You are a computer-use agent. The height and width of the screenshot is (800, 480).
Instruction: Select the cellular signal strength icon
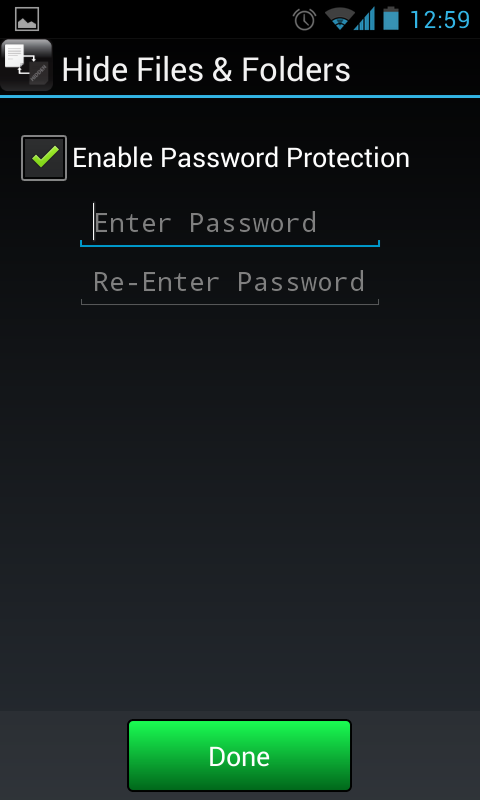365,19
